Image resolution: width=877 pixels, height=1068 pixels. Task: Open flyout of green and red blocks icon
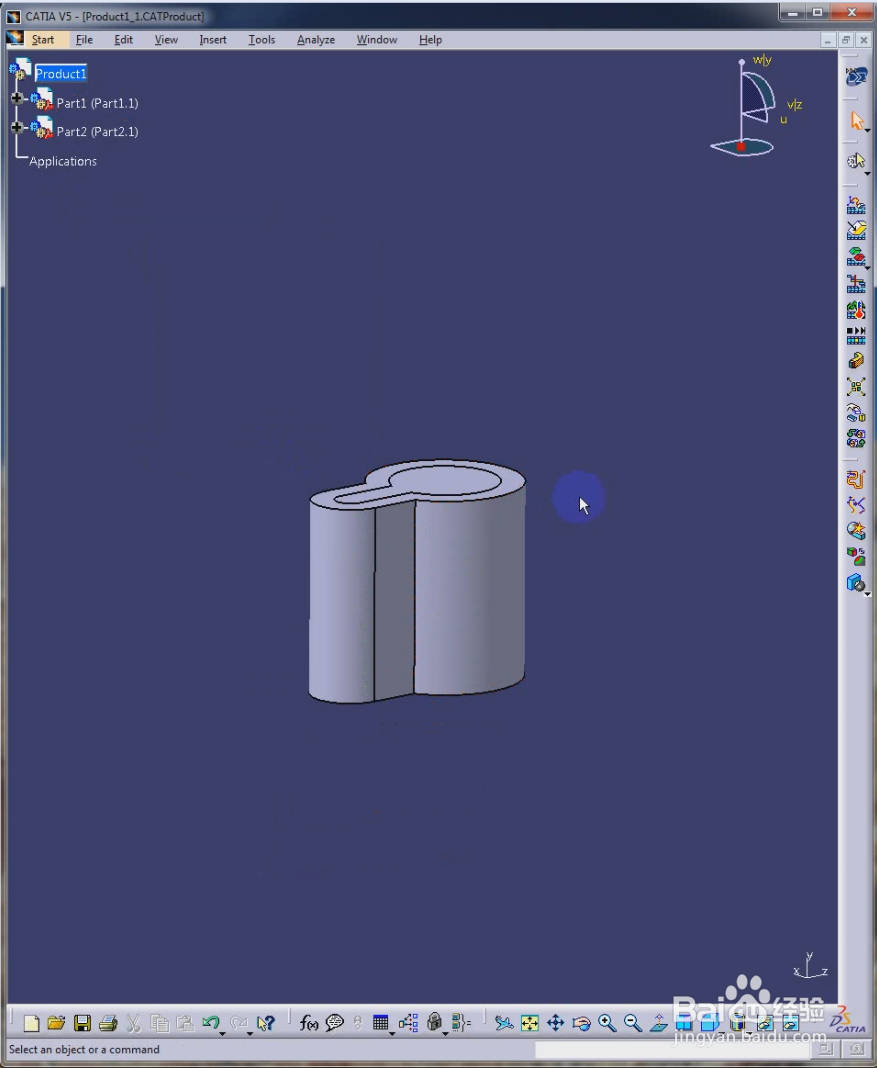point(867,268)
